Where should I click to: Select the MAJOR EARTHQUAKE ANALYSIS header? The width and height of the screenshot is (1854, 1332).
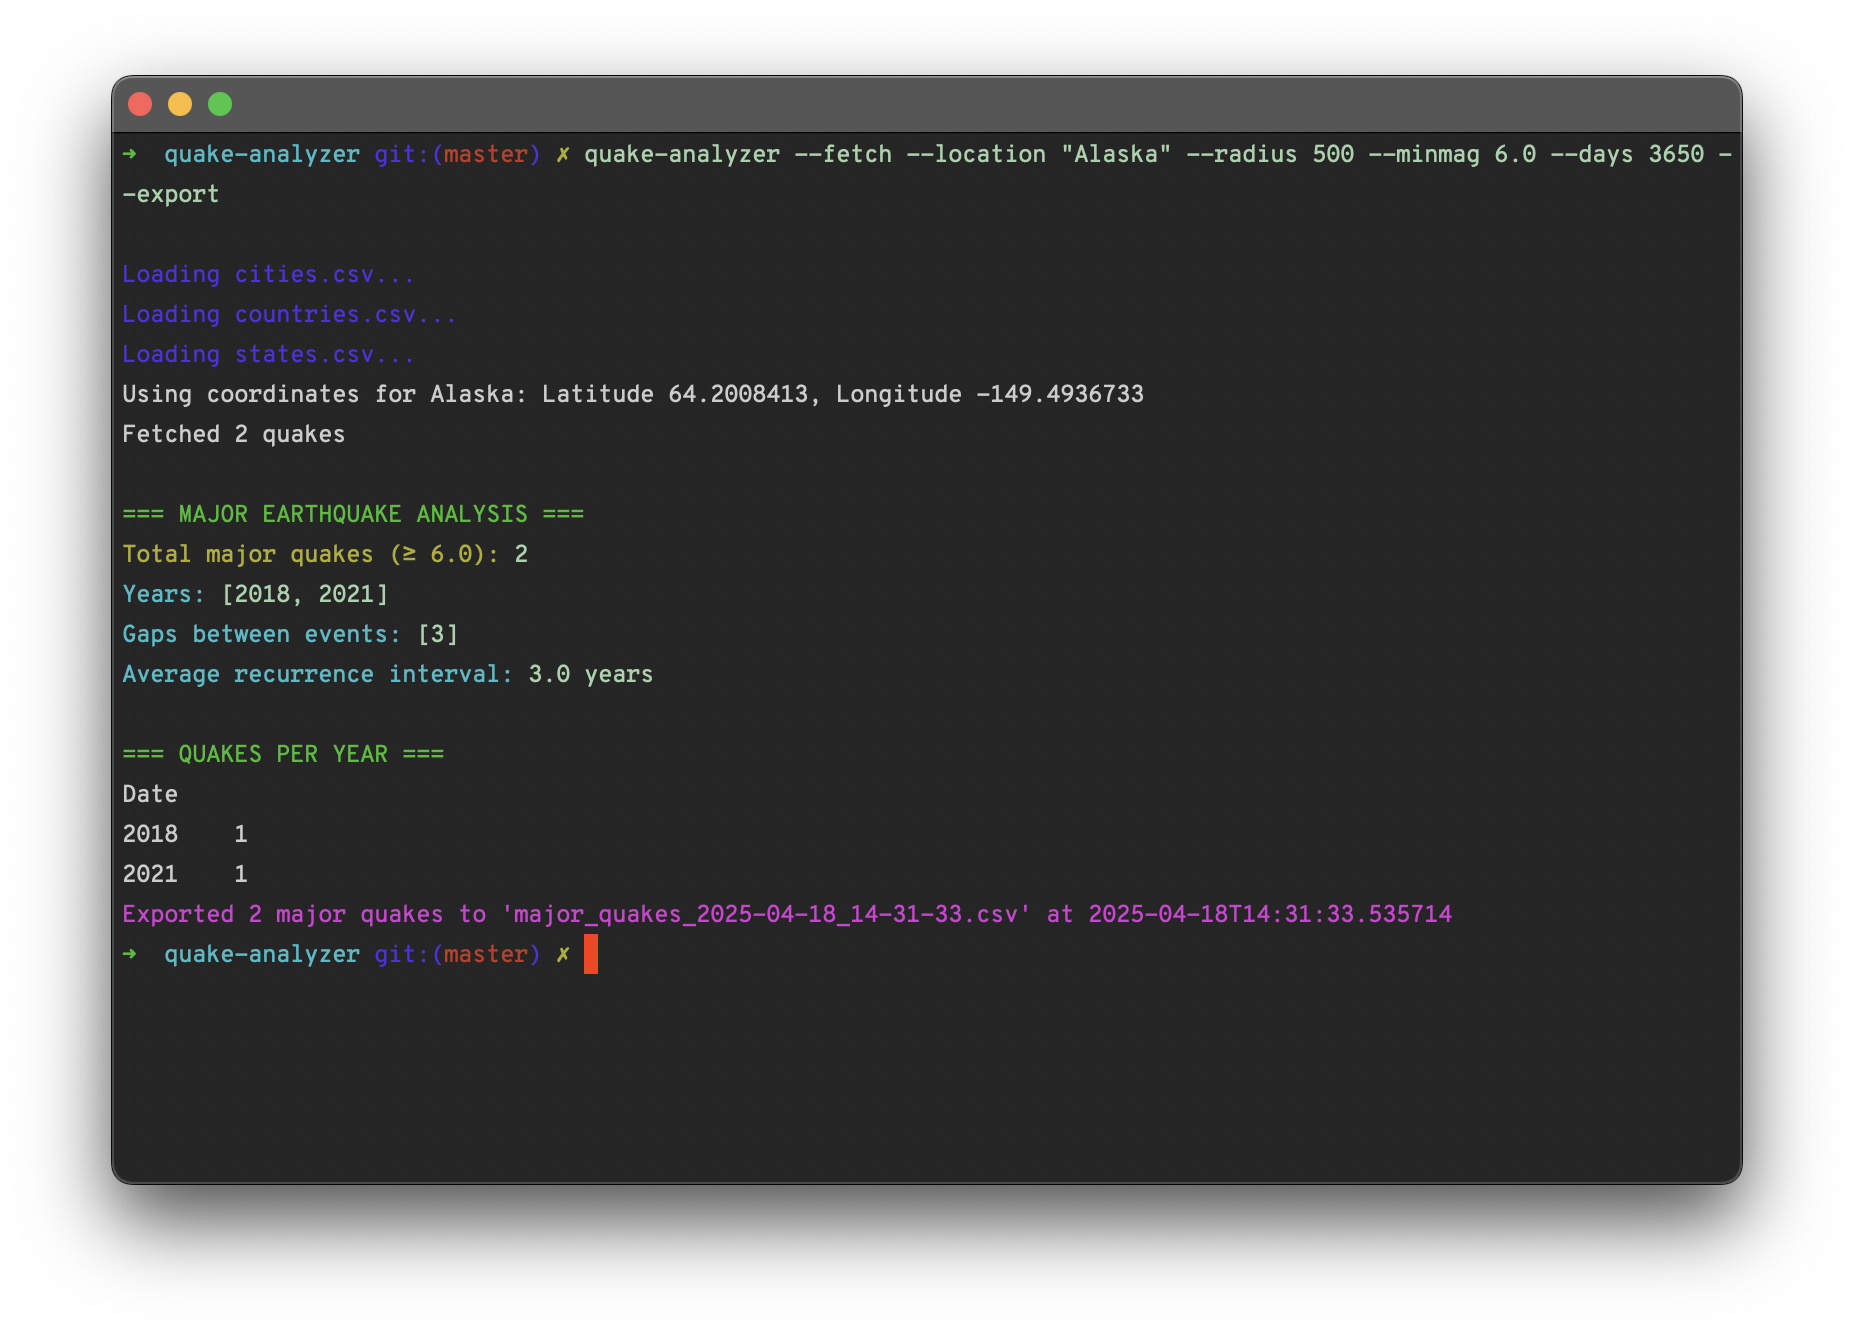353,513
